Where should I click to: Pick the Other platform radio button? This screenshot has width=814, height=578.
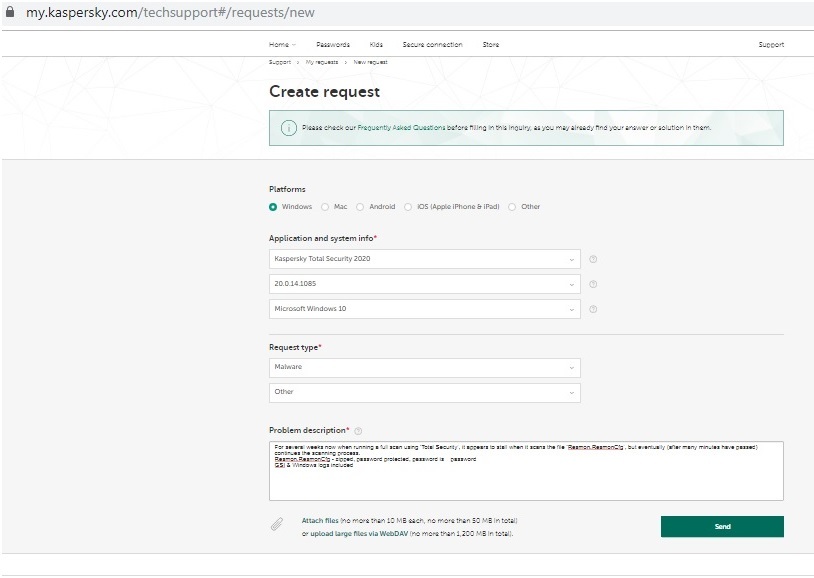[512, 207]
